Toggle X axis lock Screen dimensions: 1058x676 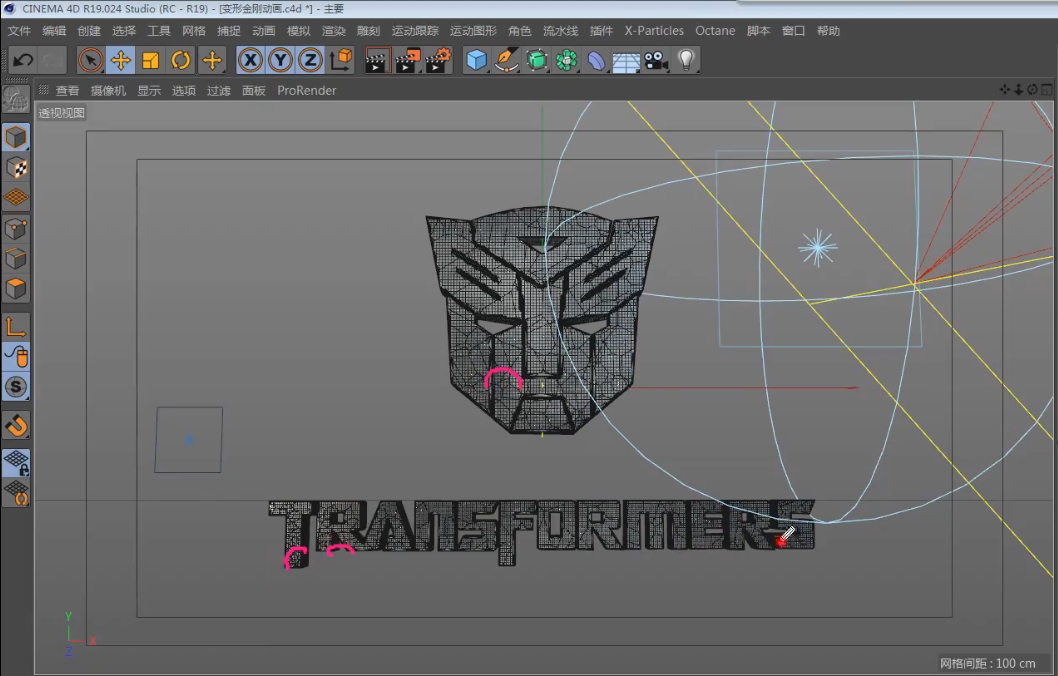pyautogui.click(x=250, y=60)
